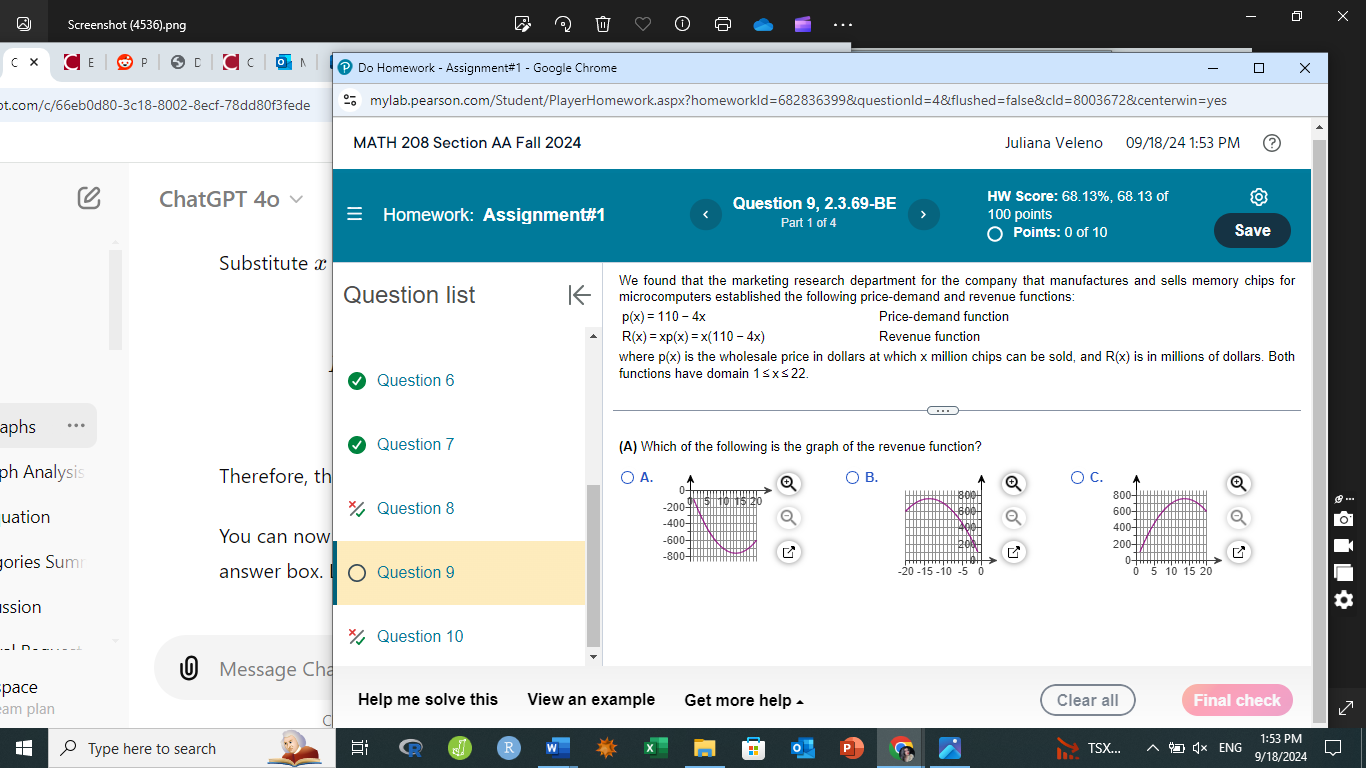
Task: Expand the Get more help dropdown
Action: click(x=742, y=700)
